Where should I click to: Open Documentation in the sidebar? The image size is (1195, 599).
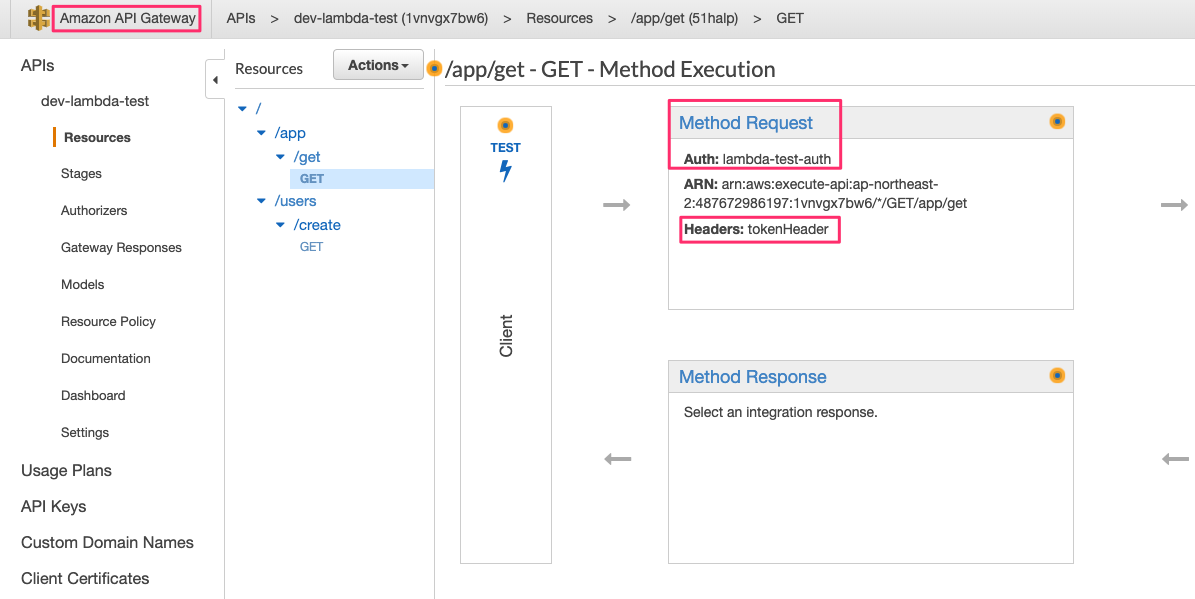click(x=106, y=358)
